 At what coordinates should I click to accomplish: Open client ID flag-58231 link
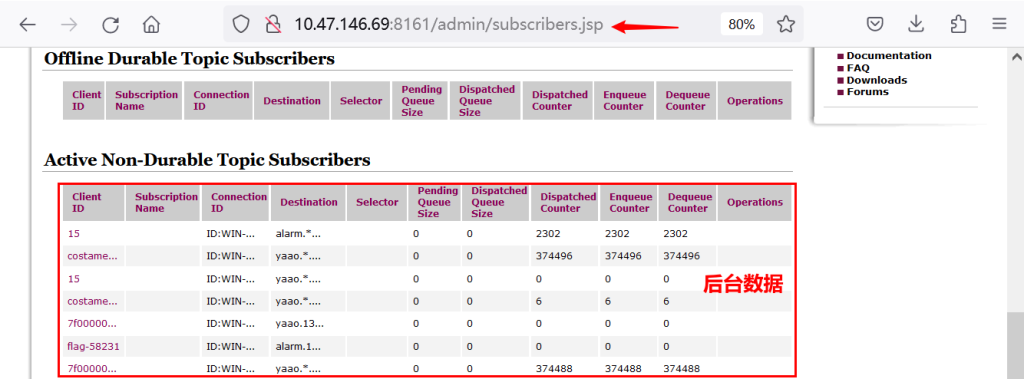coord(93,346)
